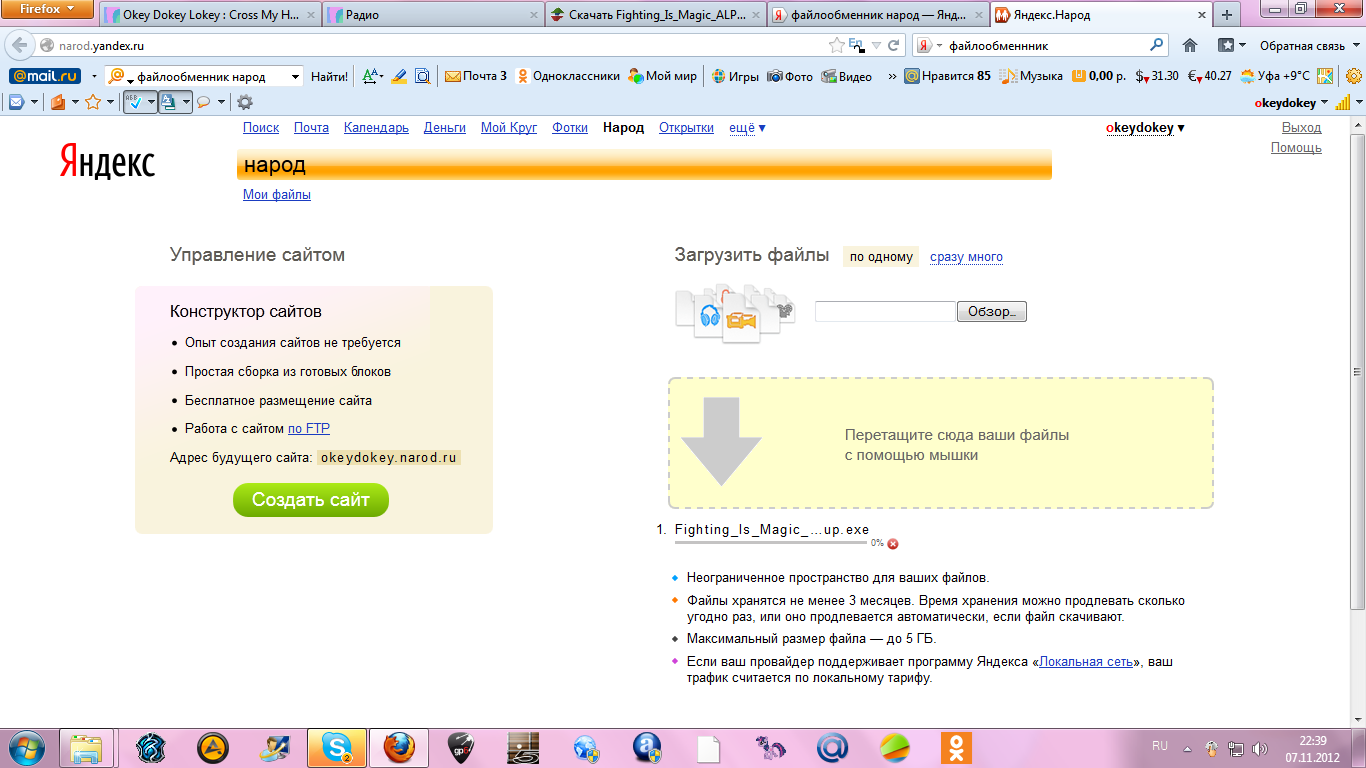Click the Выход logout link
This screenshot has width=1366, height=768.
pos(1302,128)
